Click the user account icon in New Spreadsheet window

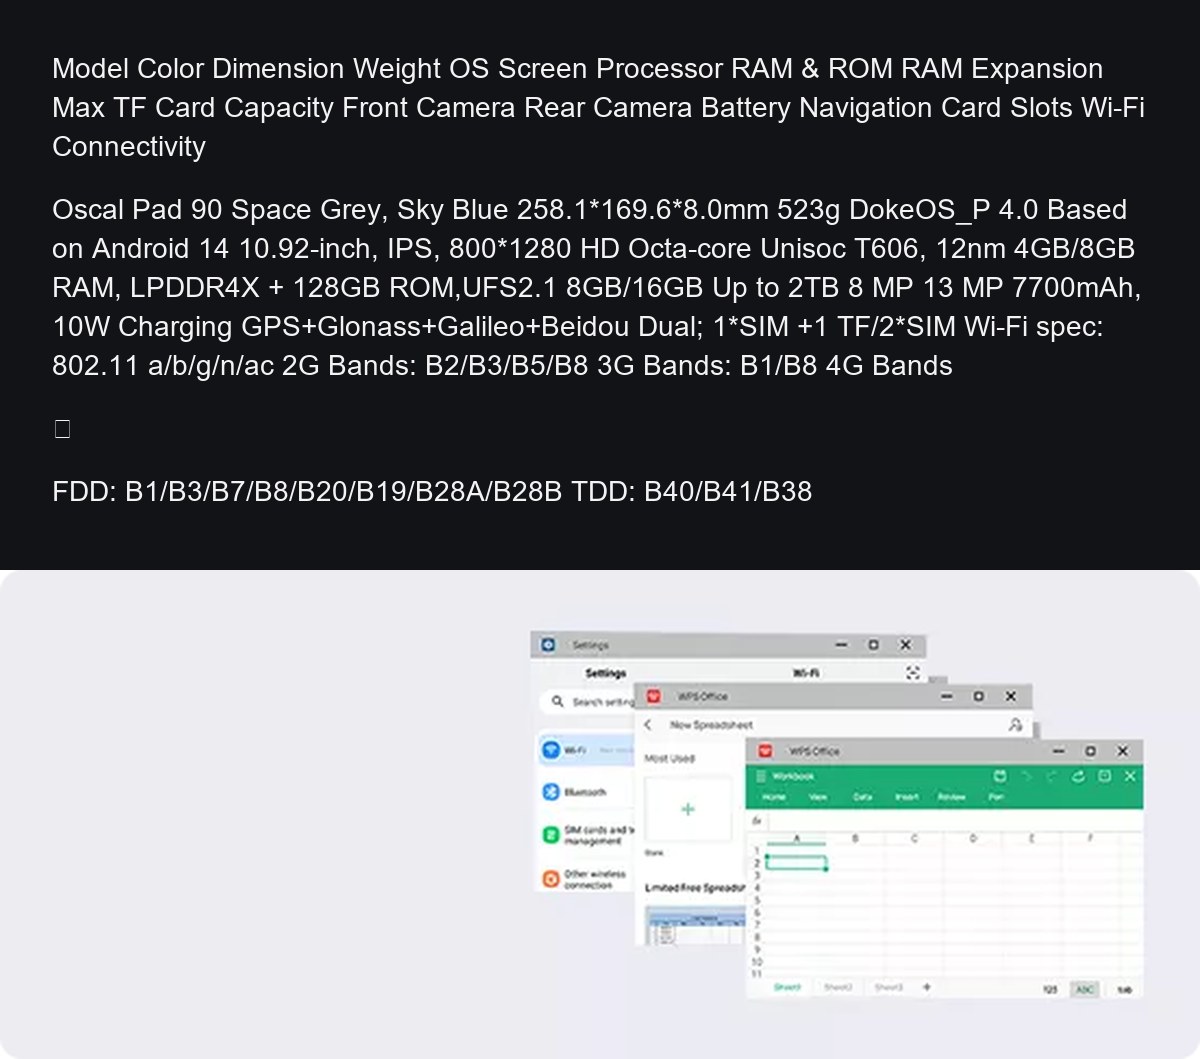pyautogui.click(x=1015, y=724)
